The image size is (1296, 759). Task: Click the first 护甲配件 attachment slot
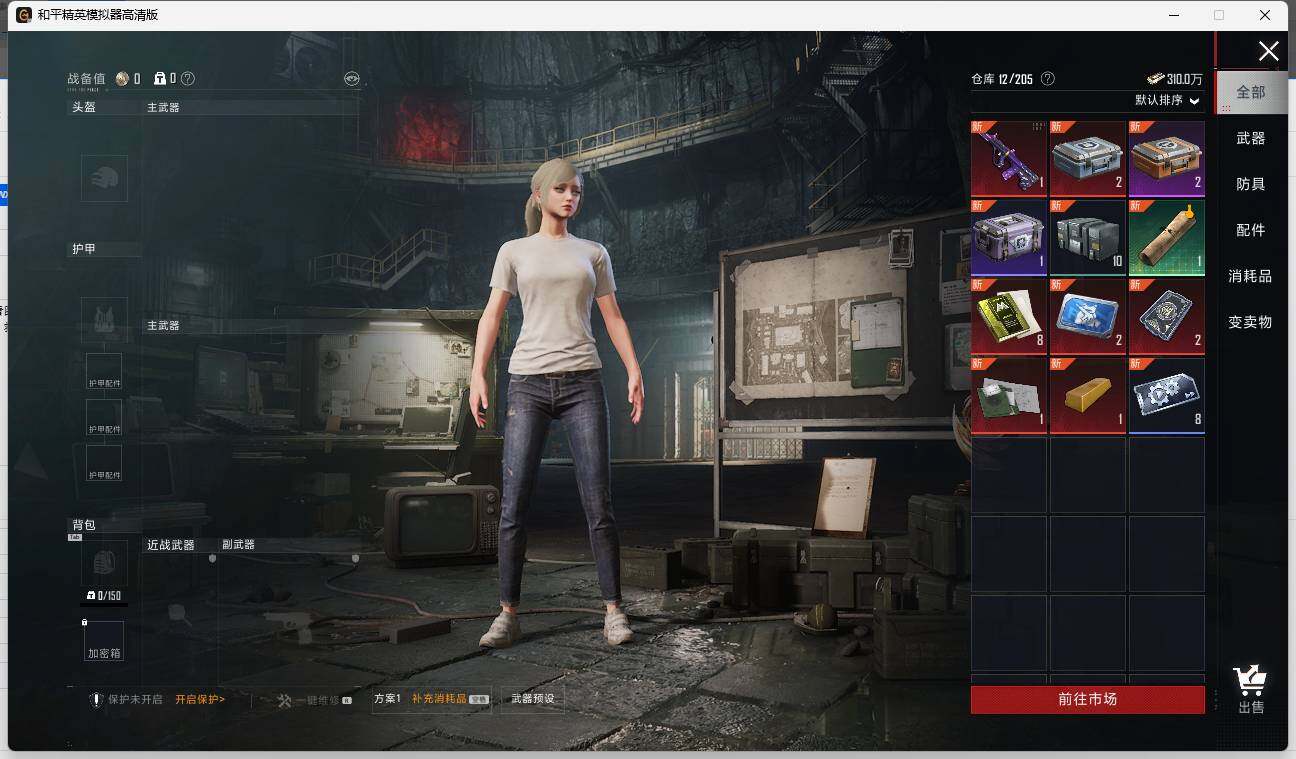[x=104, y=371]
